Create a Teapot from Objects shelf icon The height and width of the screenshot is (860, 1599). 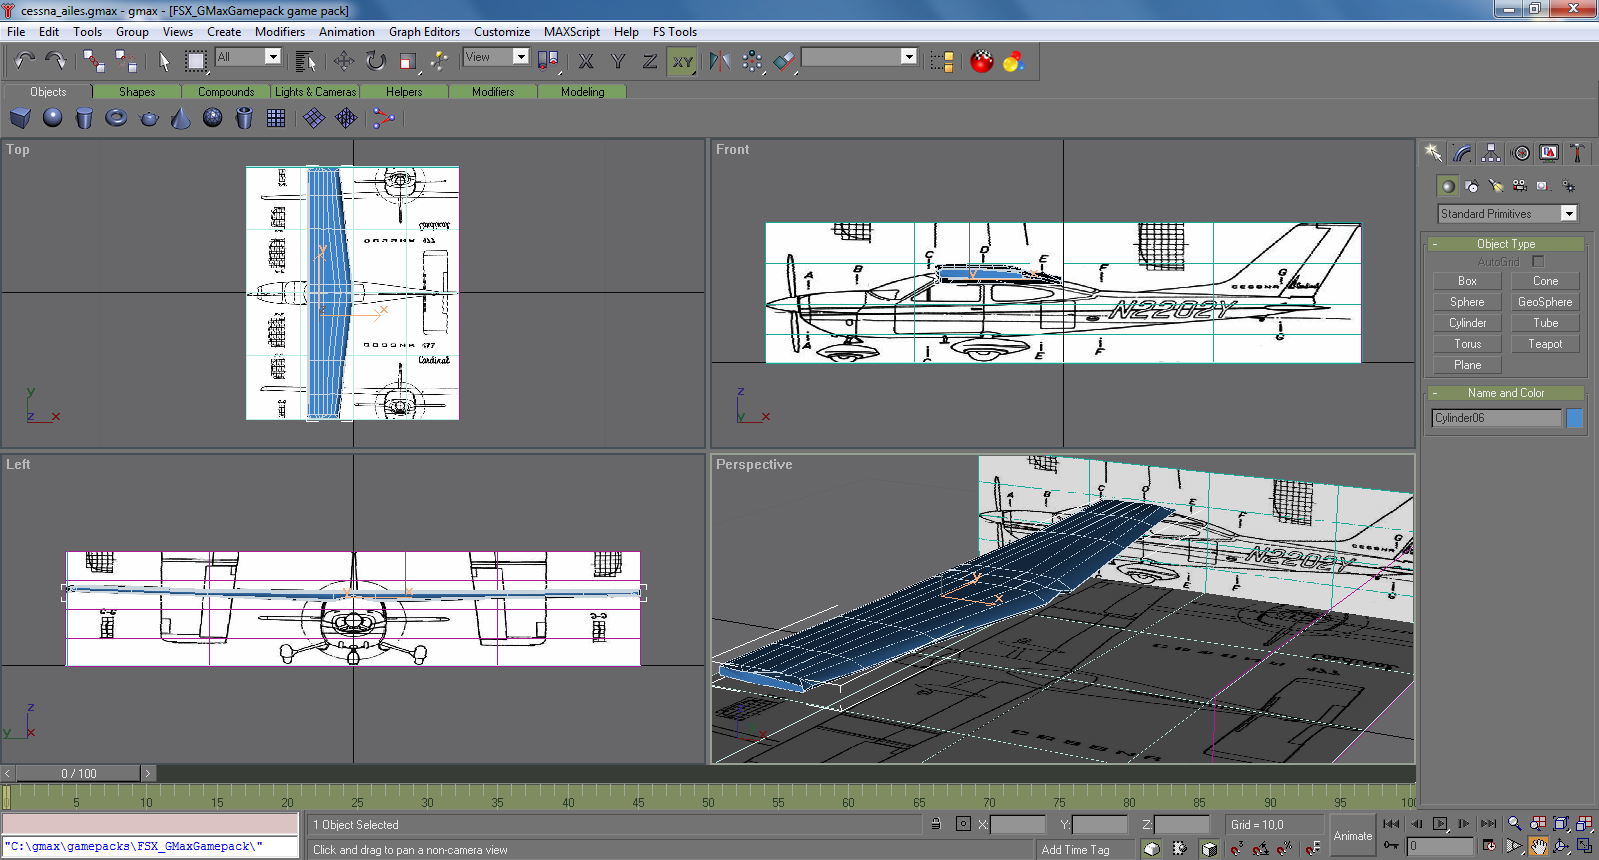point(148,118)
